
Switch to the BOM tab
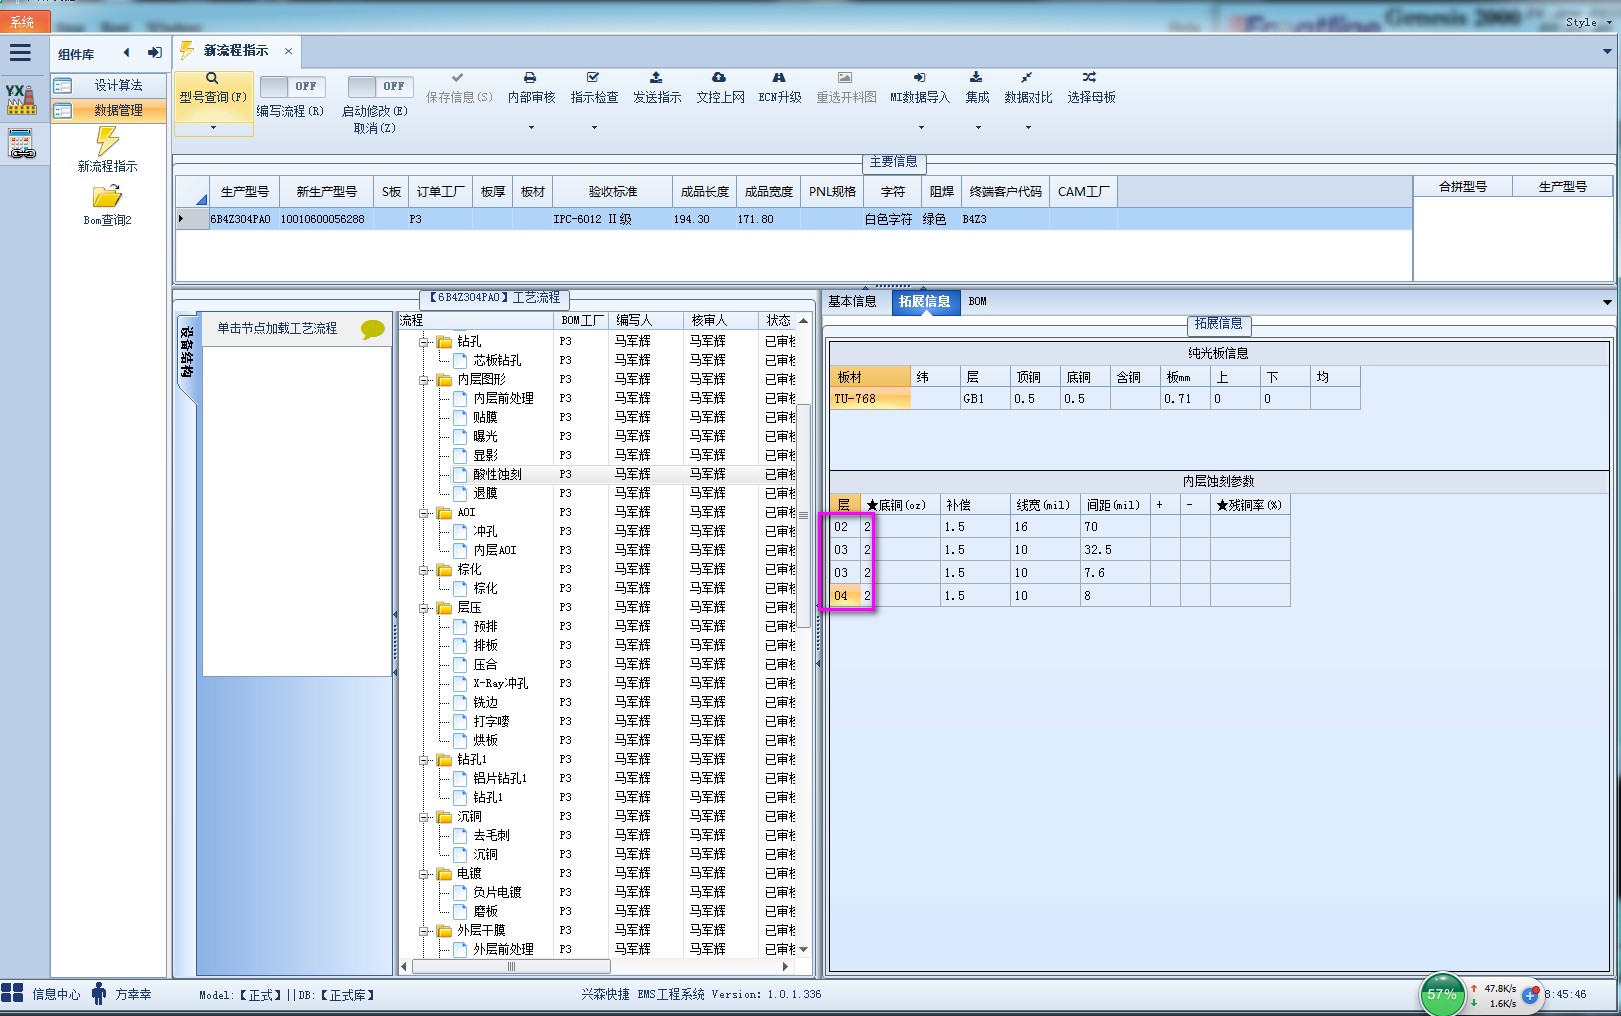(x=978, y=302)
